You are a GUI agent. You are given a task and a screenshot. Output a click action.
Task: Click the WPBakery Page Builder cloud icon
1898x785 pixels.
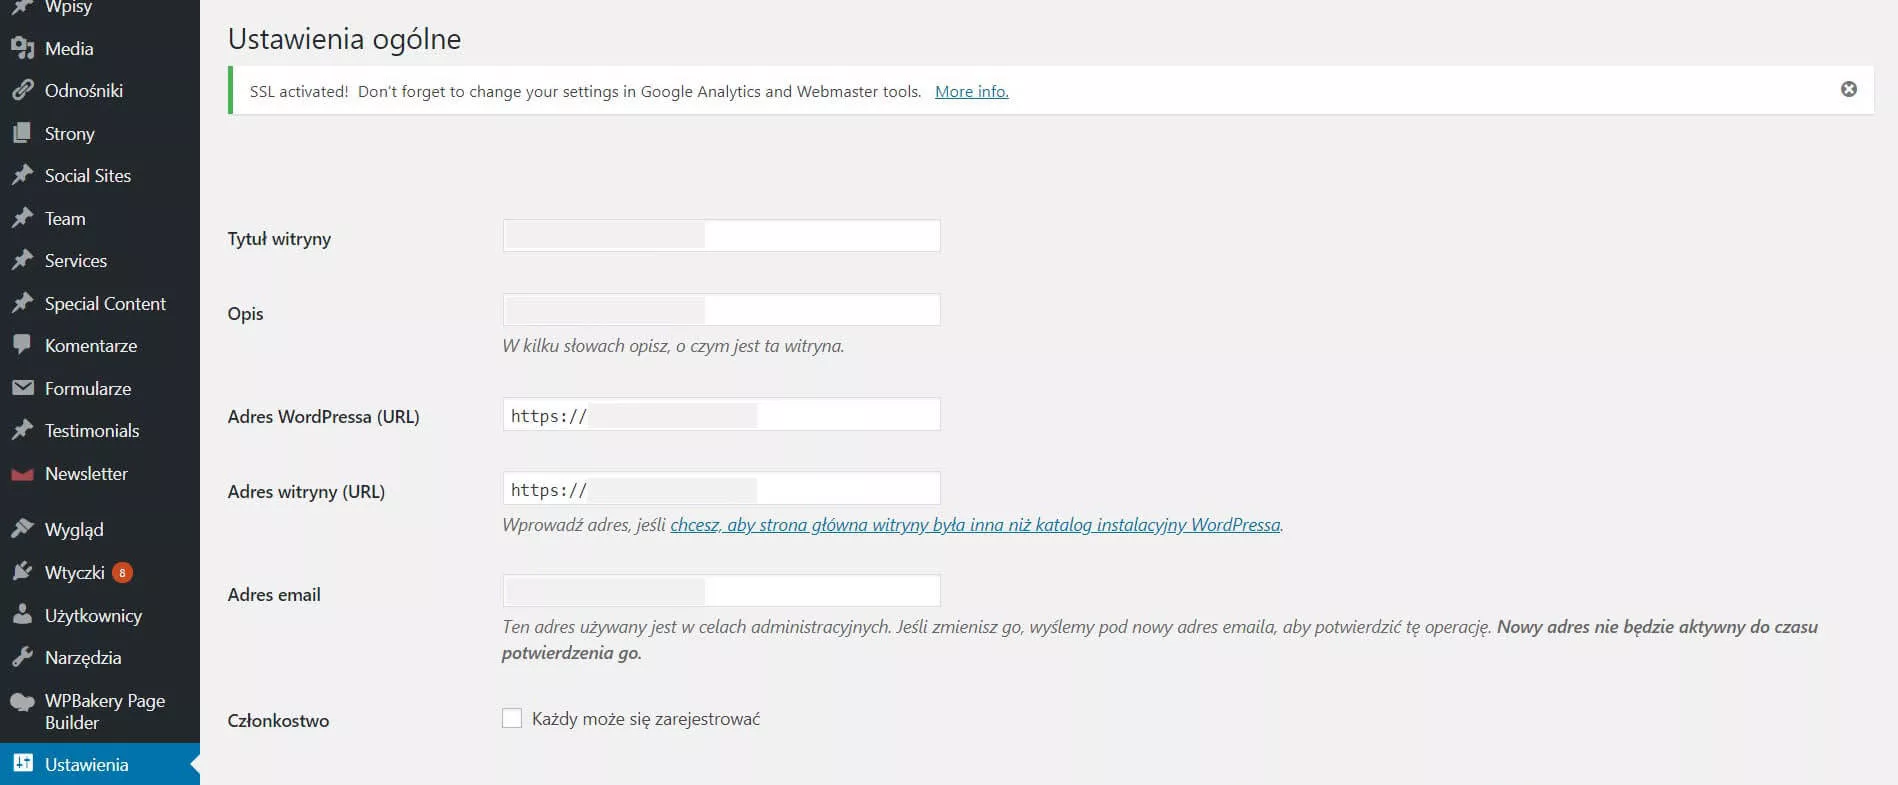tap(22, 702)
